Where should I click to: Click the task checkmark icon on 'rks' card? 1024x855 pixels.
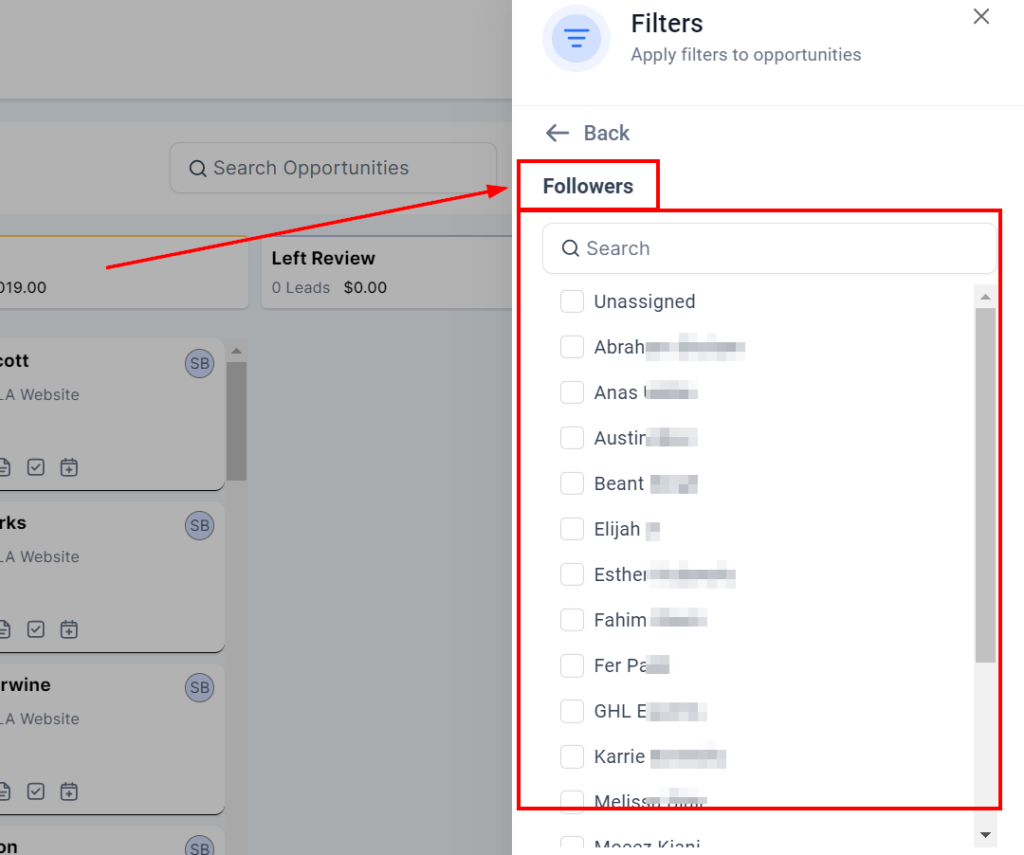[x=36, y=629]
